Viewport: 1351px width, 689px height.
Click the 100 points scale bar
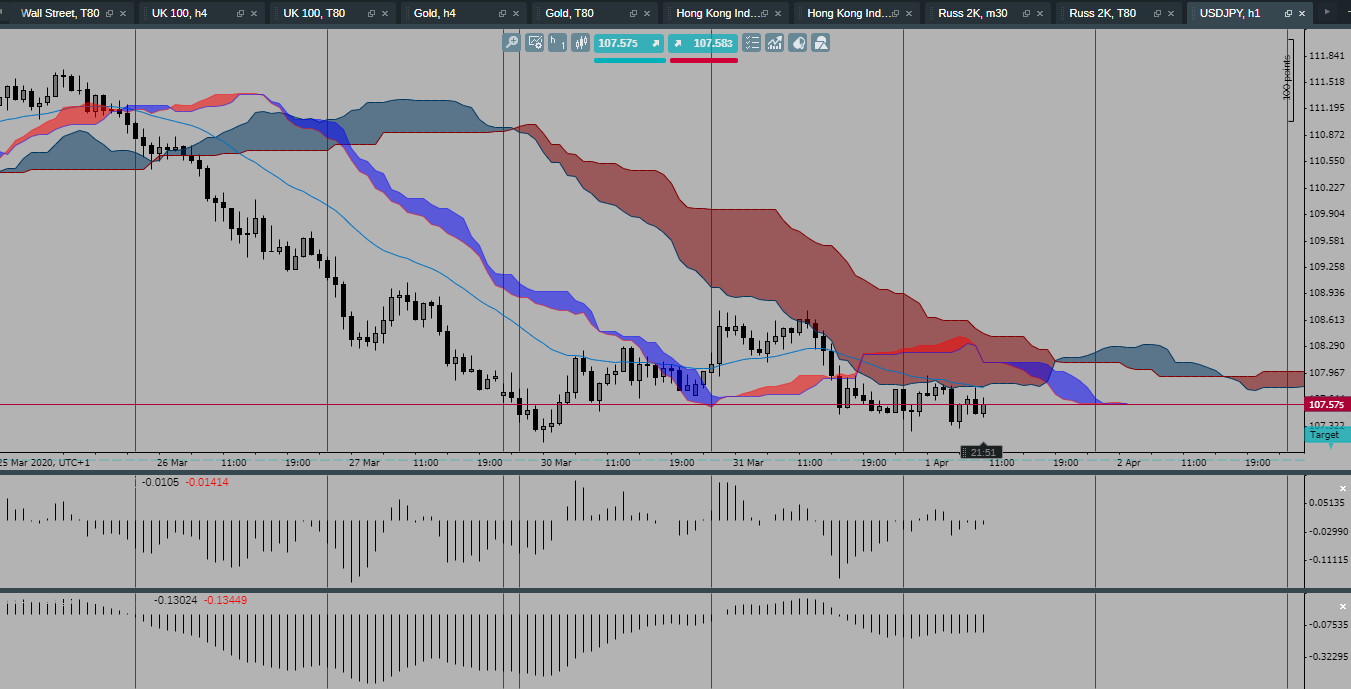pos(1287,81)
